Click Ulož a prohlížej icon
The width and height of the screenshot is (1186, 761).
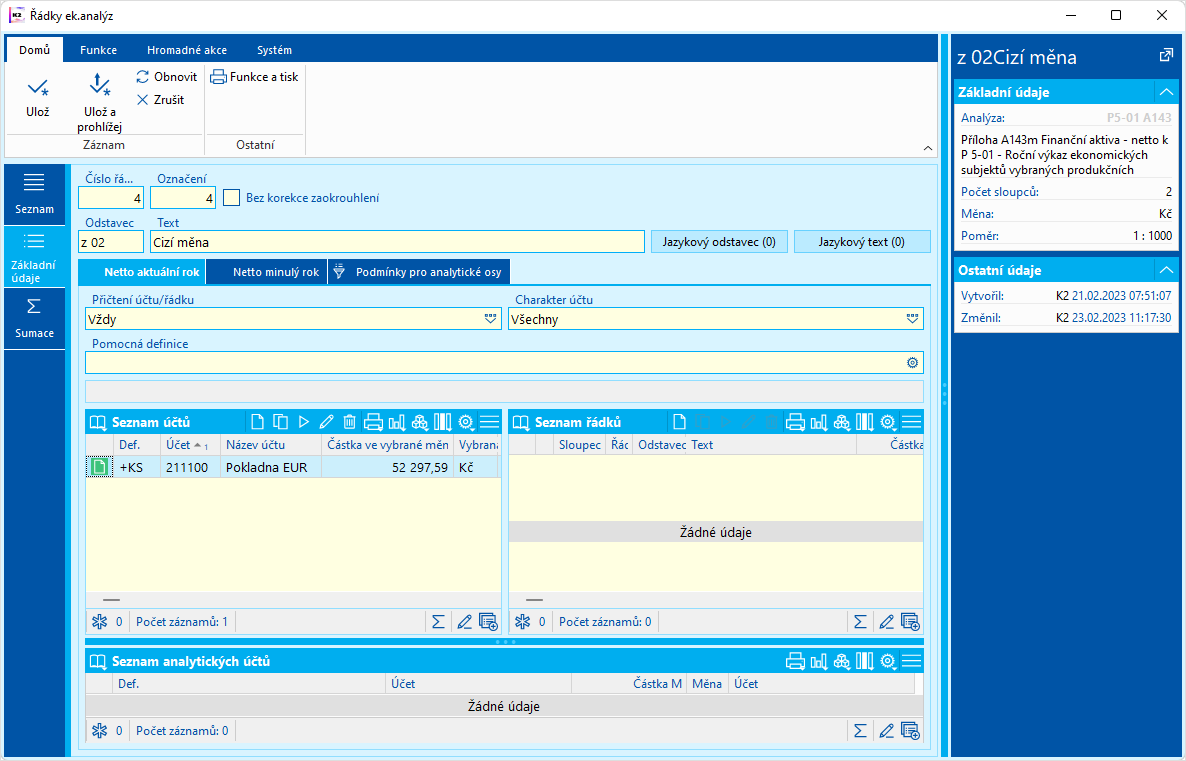tap(99, 85)
